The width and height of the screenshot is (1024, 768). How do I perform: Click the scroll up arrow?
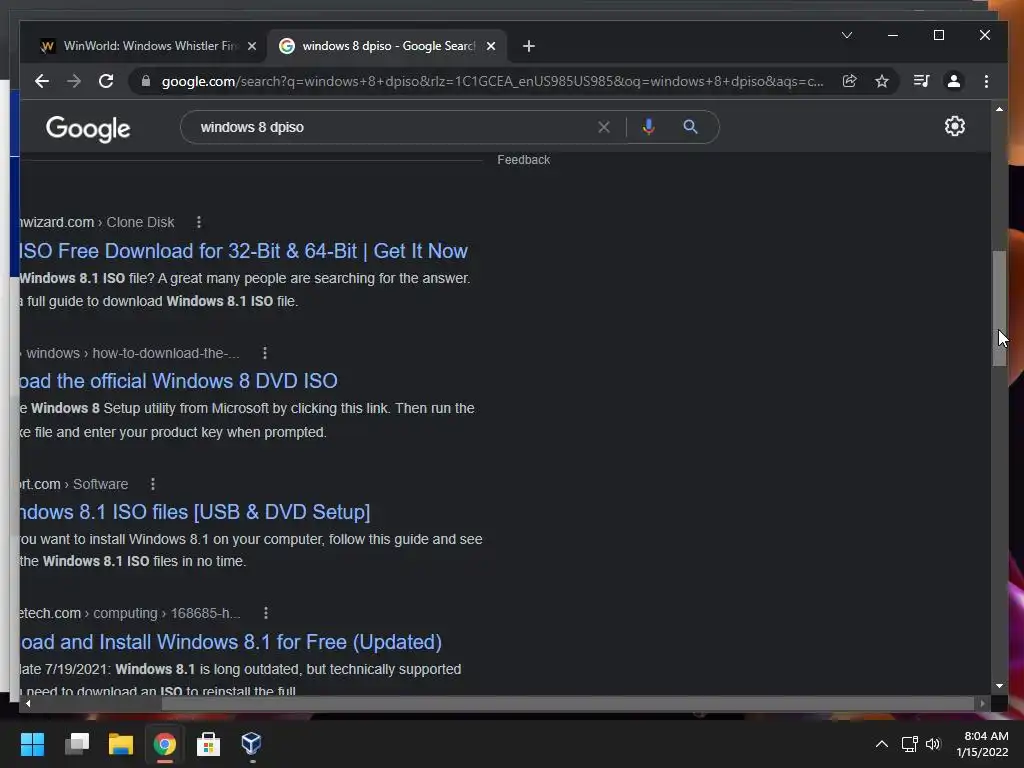coord(999,109)
